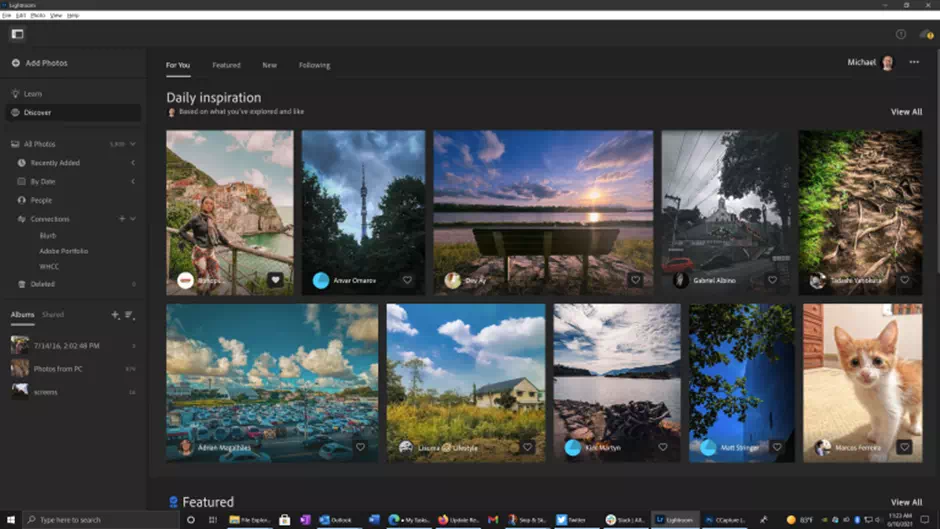The image size is (940, 529).
Task: Open Matt Stringer's profile avatar
Action: (708, 447)
